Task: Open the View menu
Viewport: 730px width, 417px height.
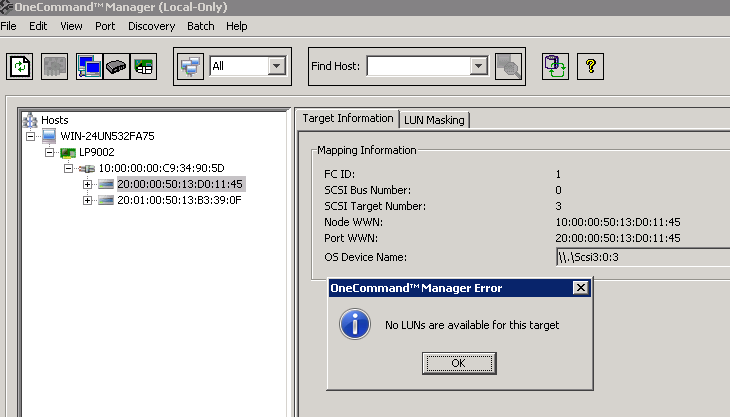Action: [x=71, y=26]
